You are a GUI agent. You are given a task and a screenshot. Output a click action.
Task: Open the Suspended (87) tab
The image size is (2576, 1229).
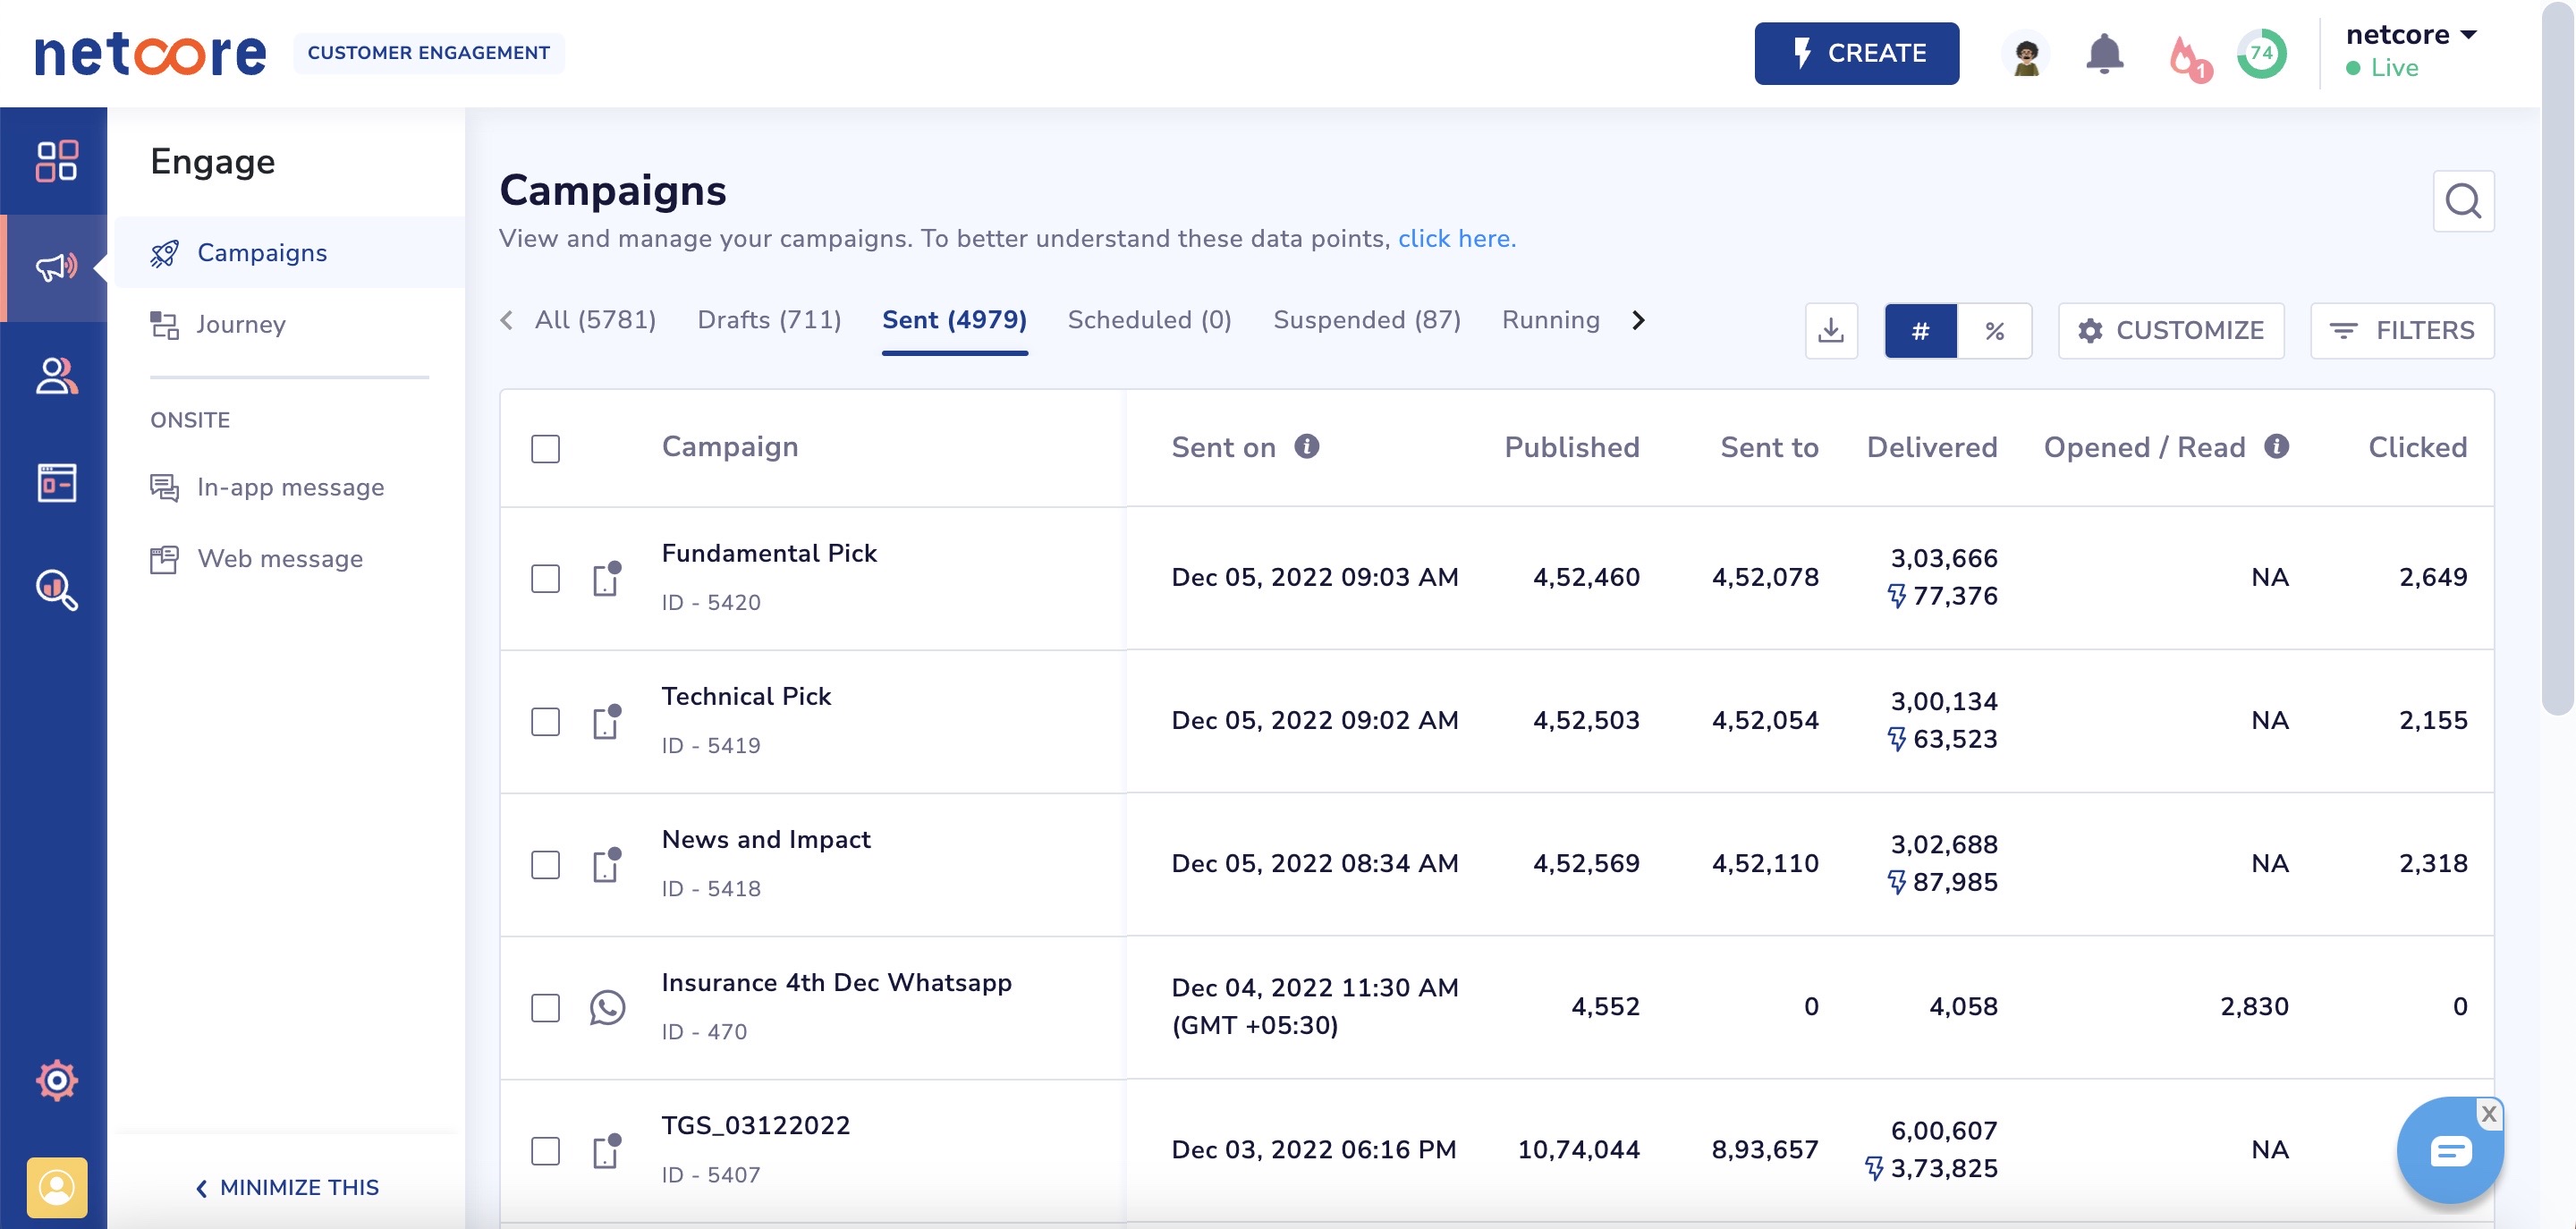tap(1366, 320)
